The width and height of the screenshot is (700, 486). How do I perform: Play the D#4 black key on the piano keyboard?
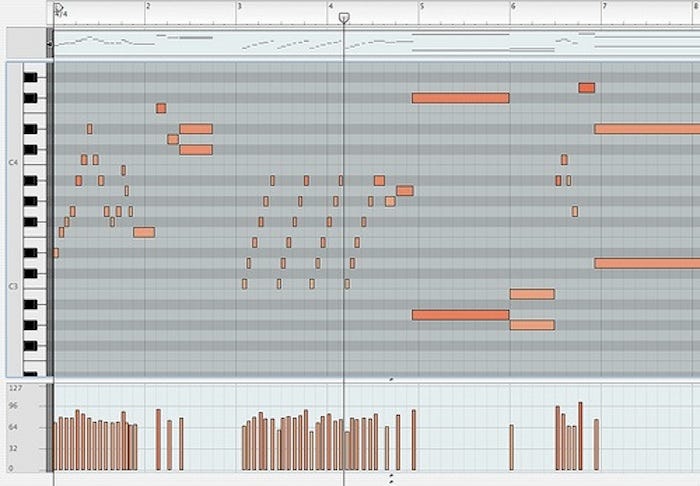coord(30,129)
